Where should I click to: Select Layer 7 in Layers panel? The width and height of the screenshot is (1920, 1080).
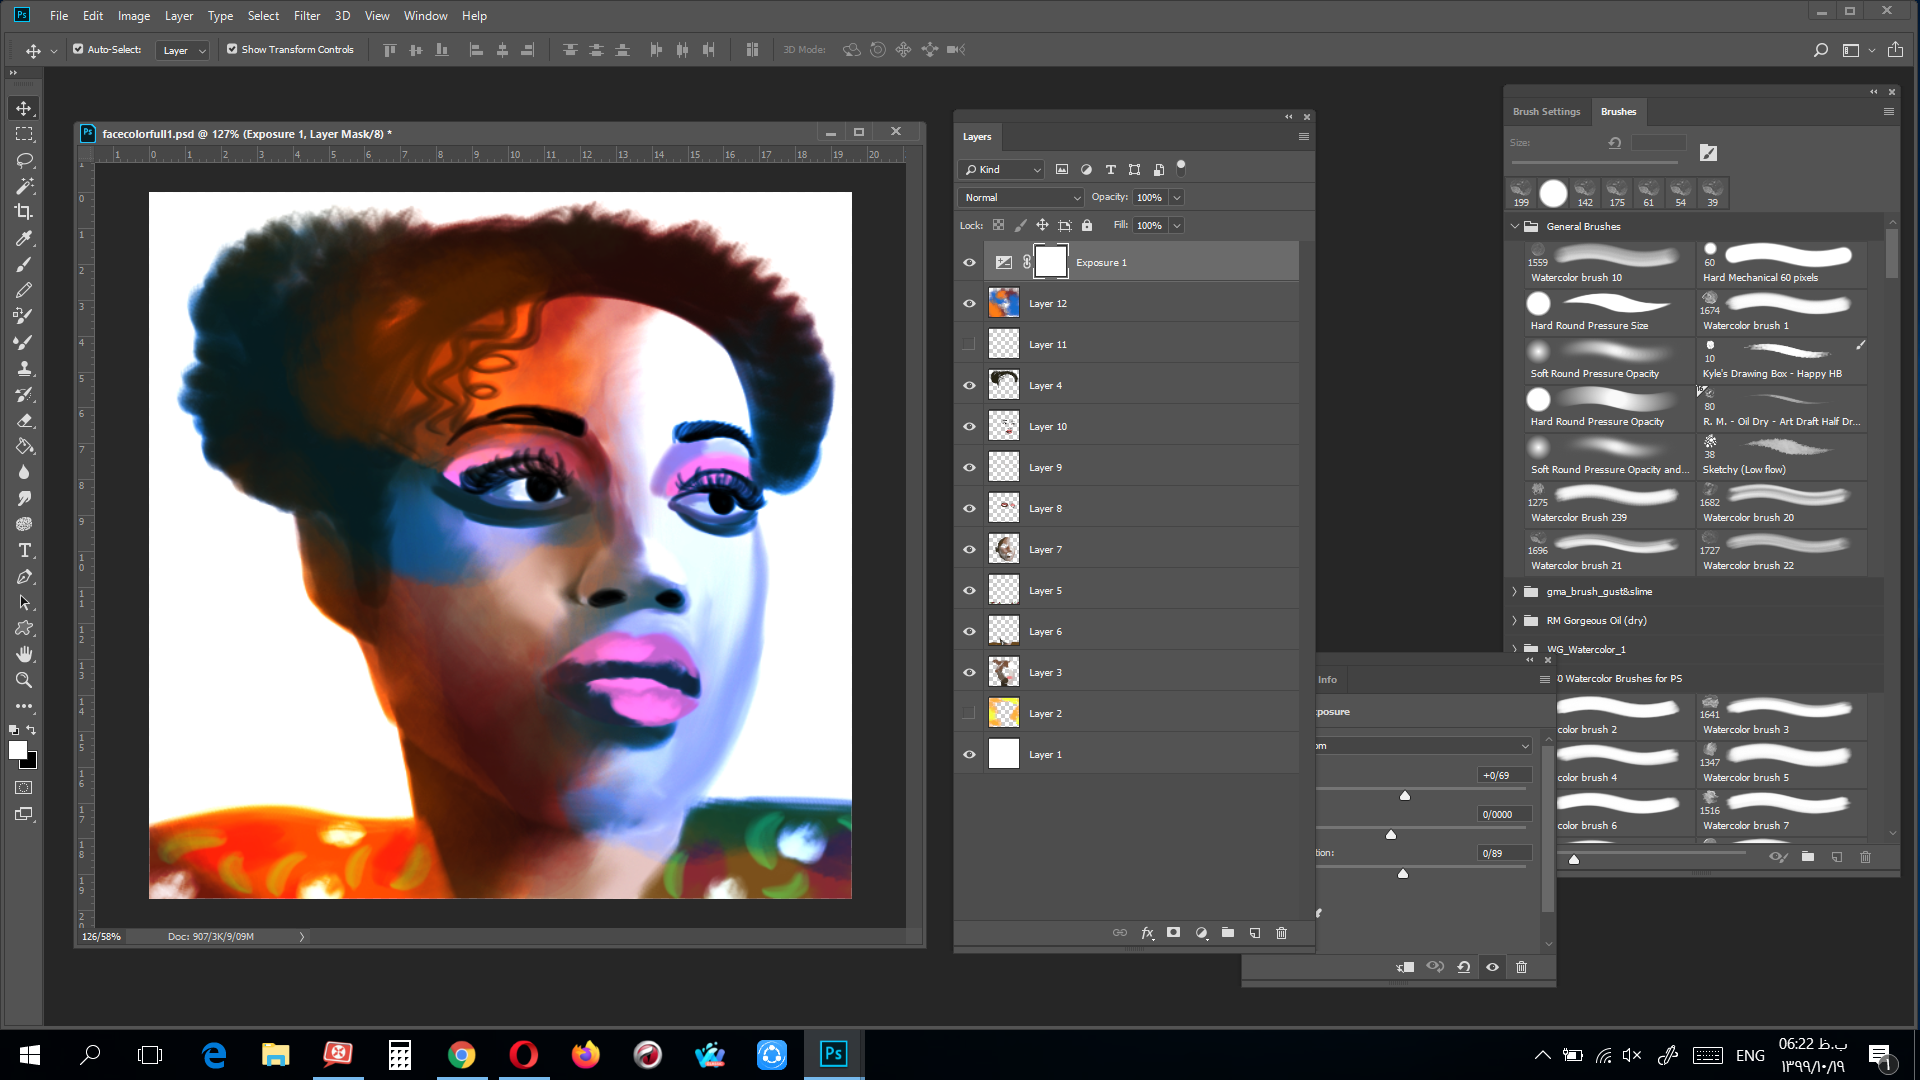tap(1142, 550)
